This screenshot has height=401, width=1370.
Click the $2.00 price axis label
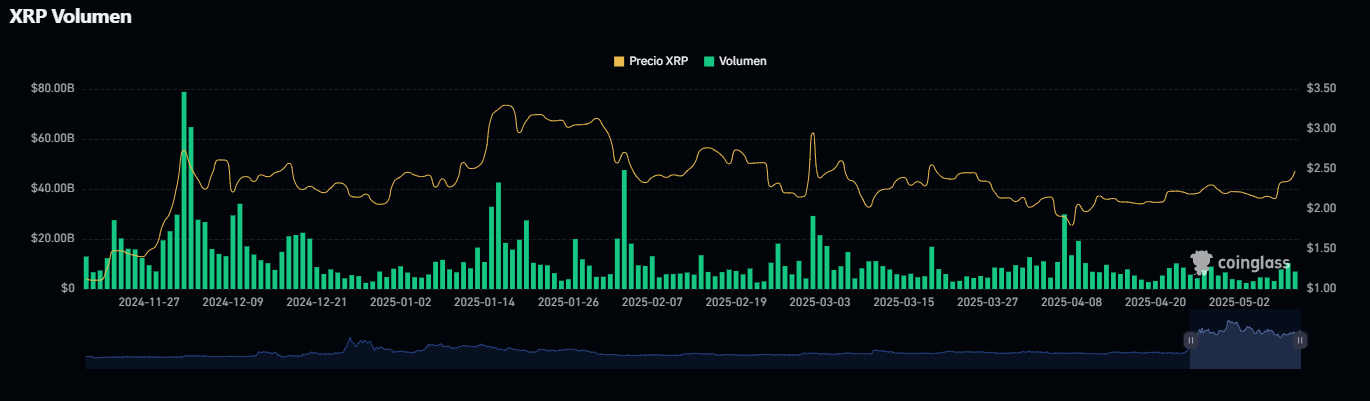(1321, 209)
